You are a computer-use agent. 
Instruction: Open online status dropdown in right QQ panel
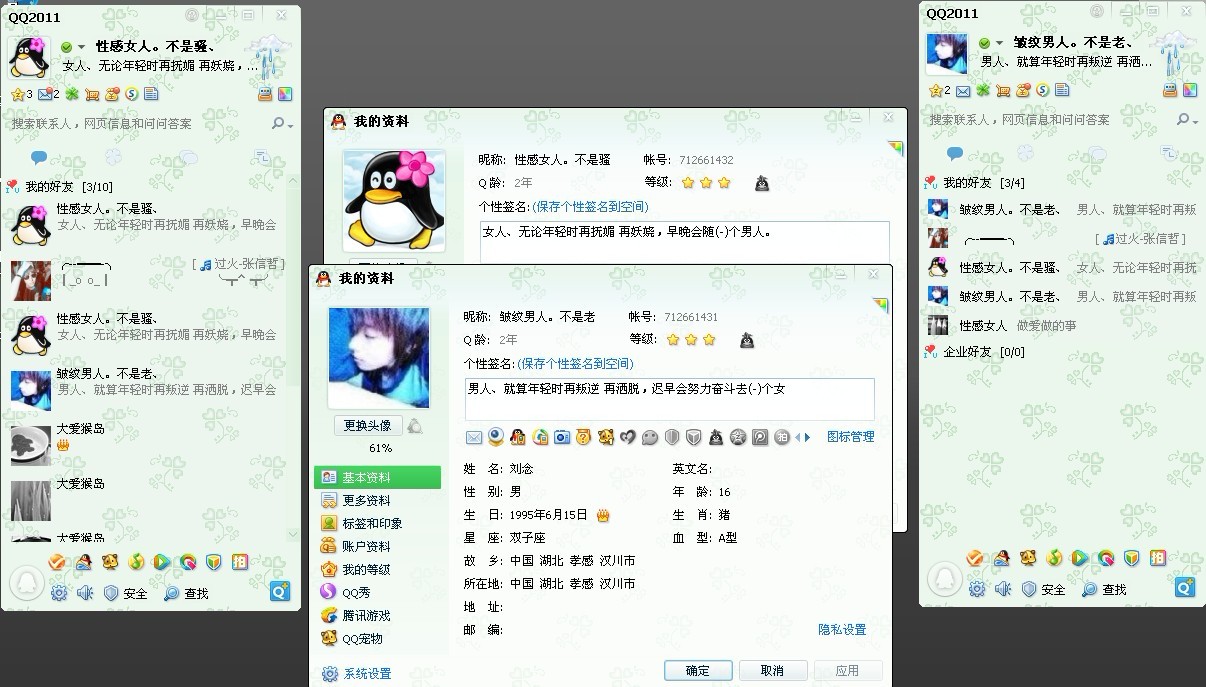[x=991, y=43]
